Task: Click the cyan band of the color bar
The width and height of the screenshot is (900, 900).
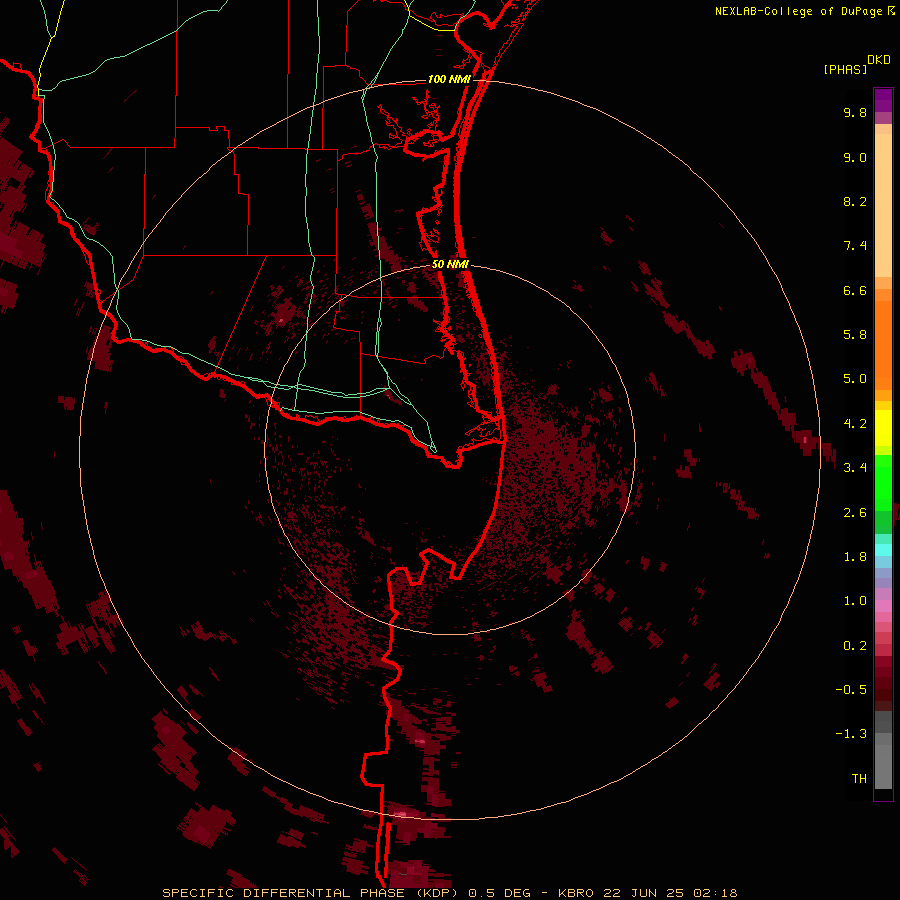Action: (x=883, y=550)
